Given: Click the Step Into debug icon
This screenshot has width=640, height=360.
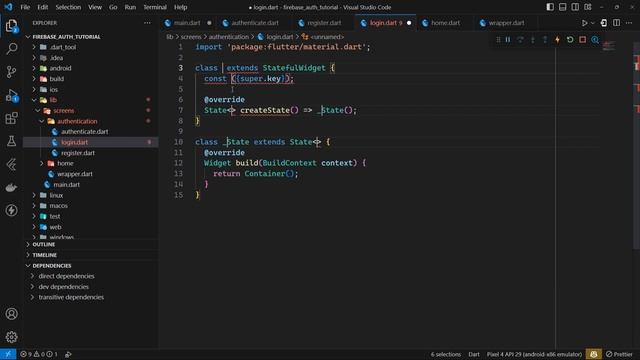Looking at the screenshot, I should pos(533,40).
